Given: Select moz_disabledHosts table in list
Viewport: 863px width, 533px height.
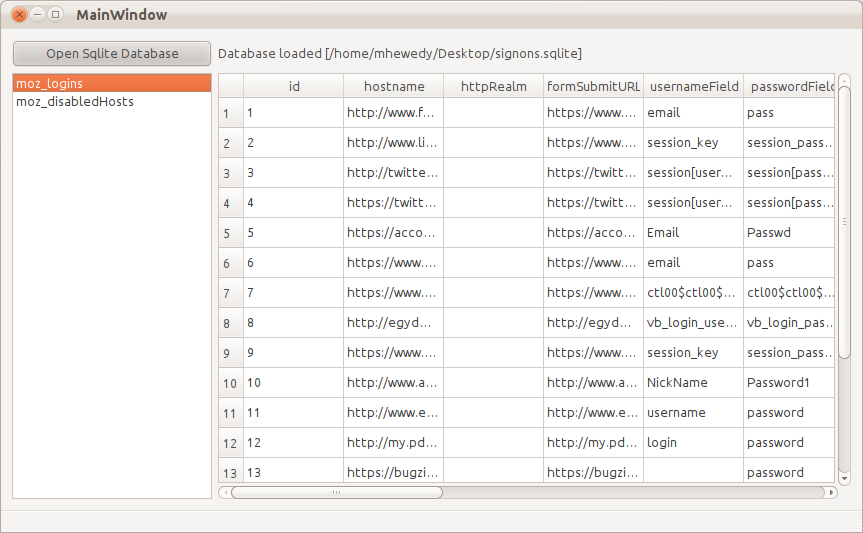Looking at the screenshot, I should click(x=112, y=101).
